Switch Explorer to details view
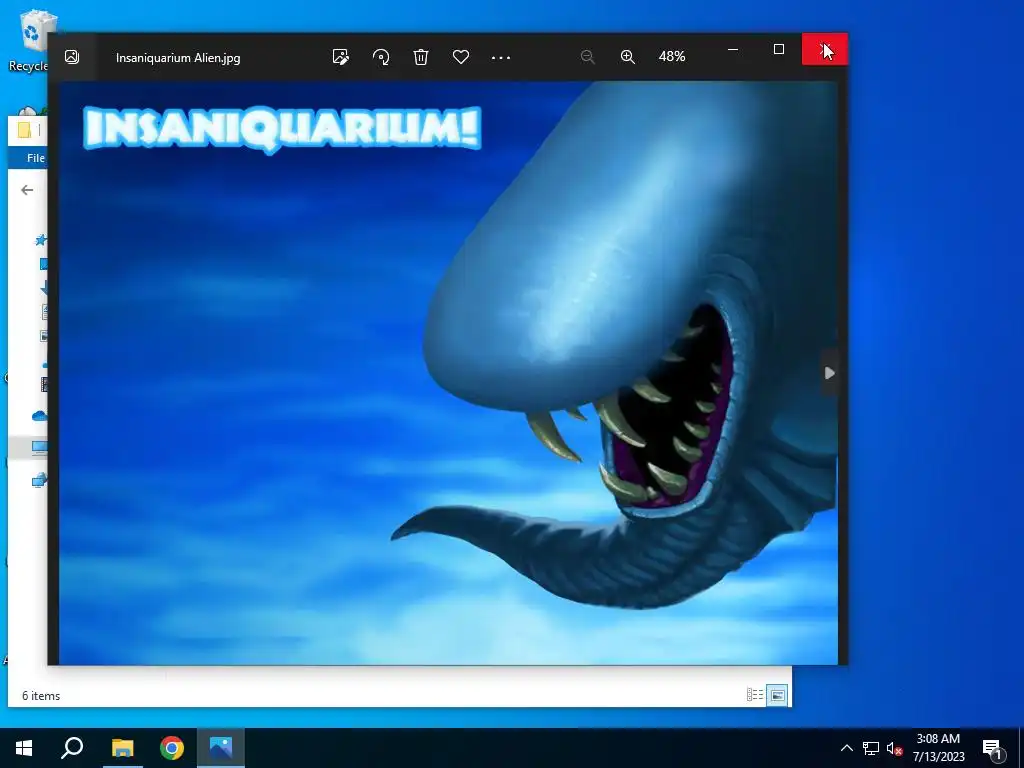 [755, 695]
